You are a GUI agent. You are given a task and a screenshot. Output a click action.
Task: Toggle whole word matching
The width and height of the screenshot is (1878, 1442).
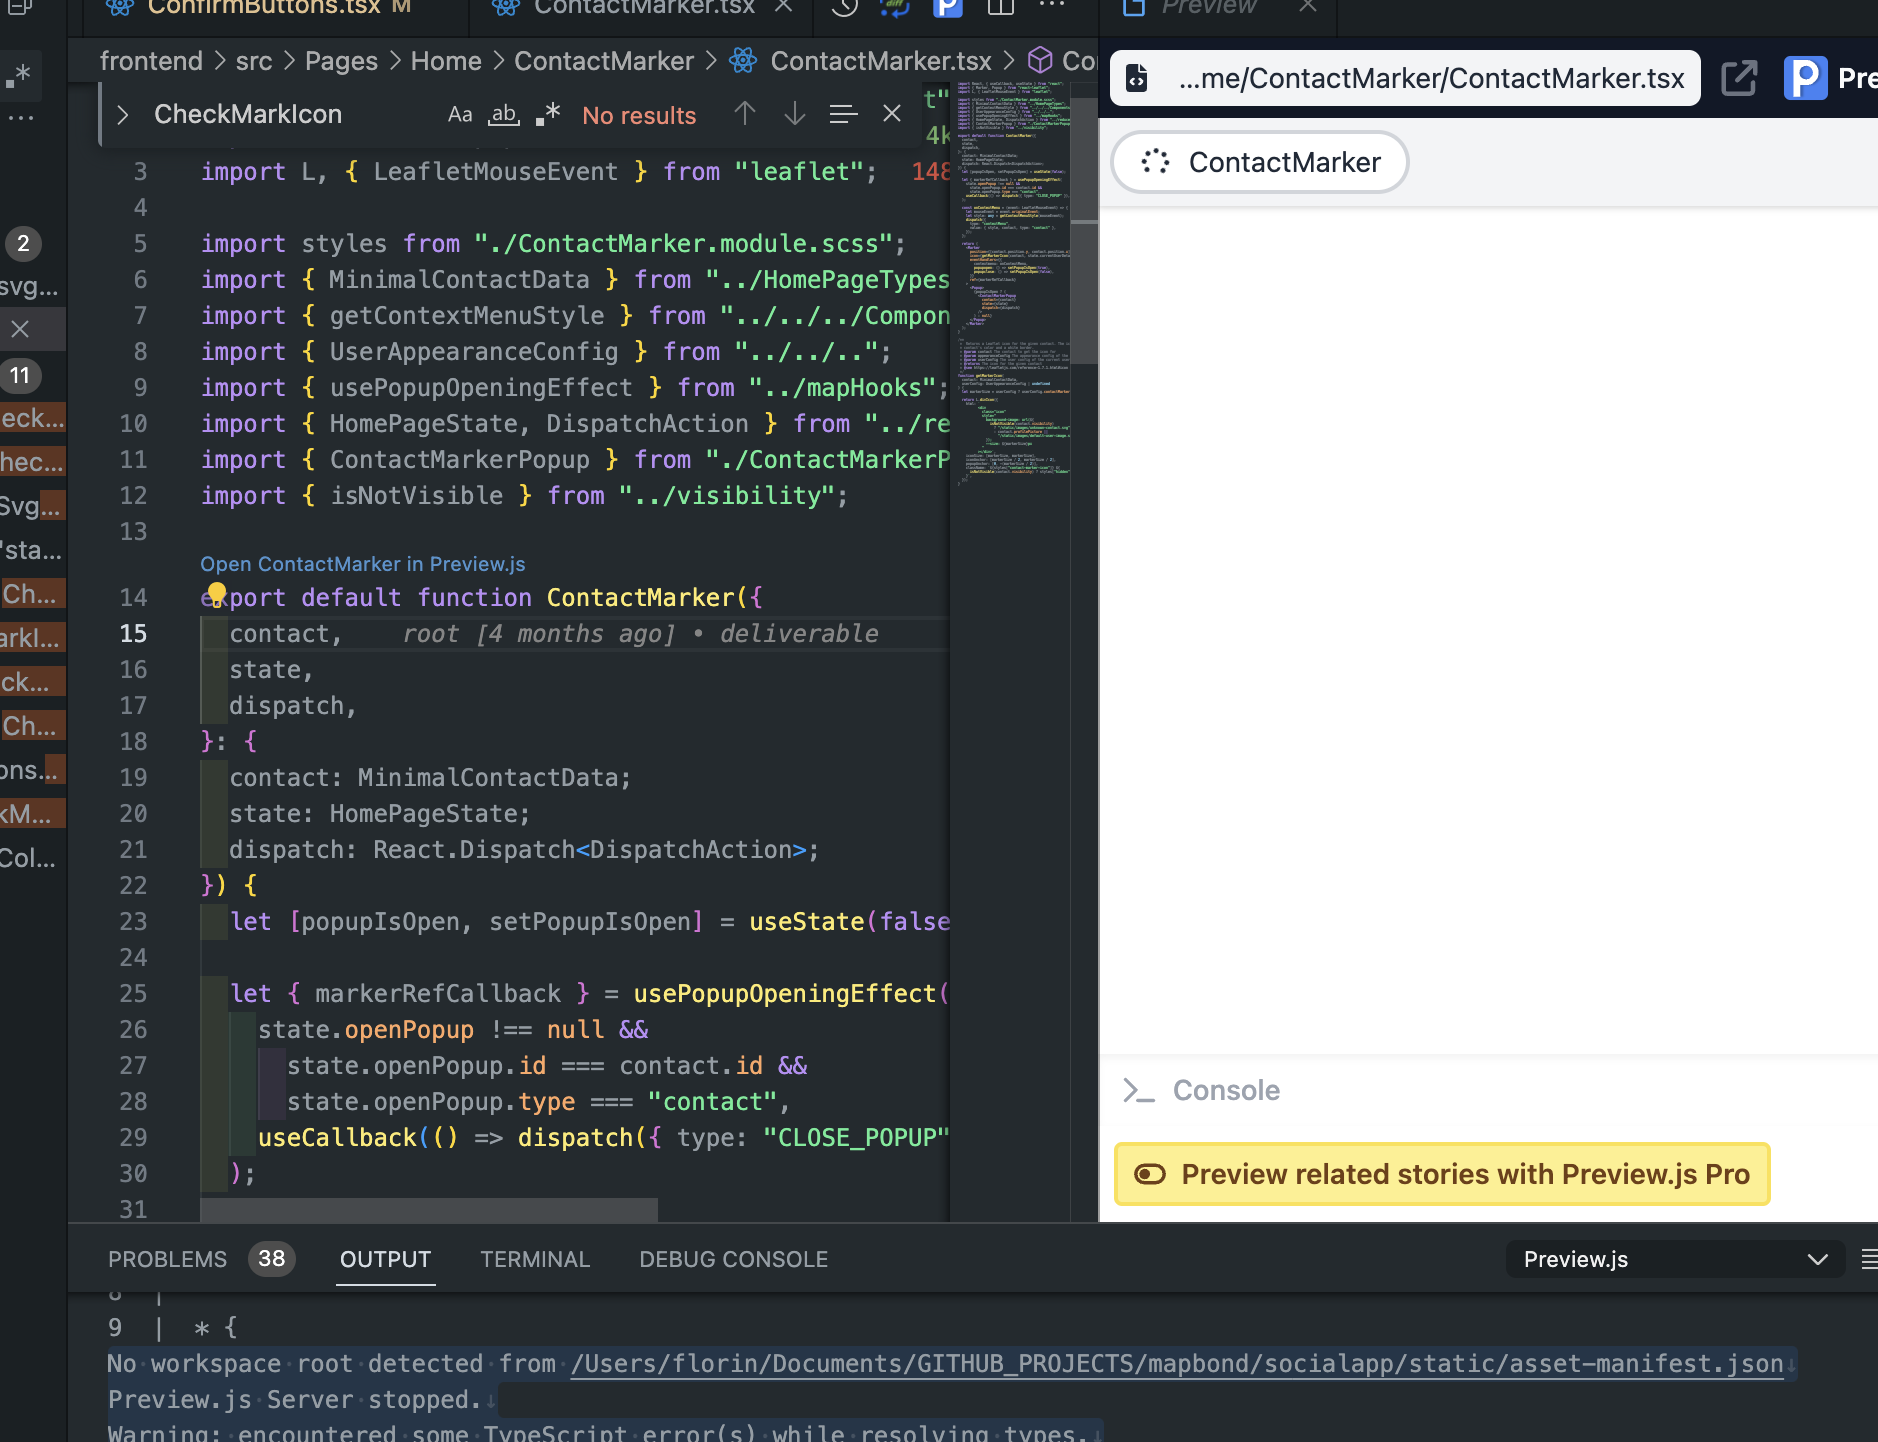503,115
